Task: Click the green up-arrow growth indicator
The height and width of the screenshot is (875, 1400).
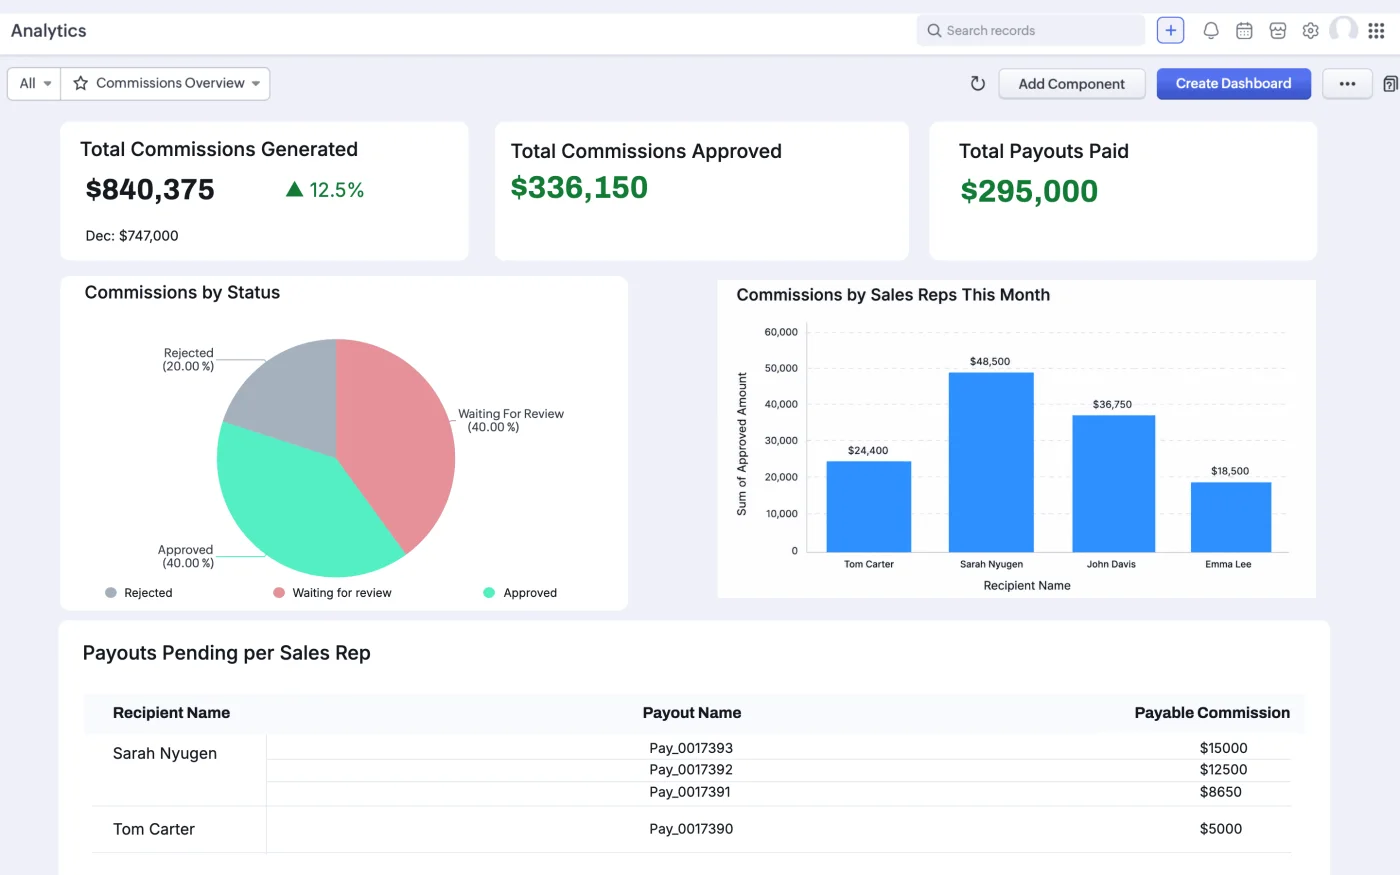Action: 294,189
